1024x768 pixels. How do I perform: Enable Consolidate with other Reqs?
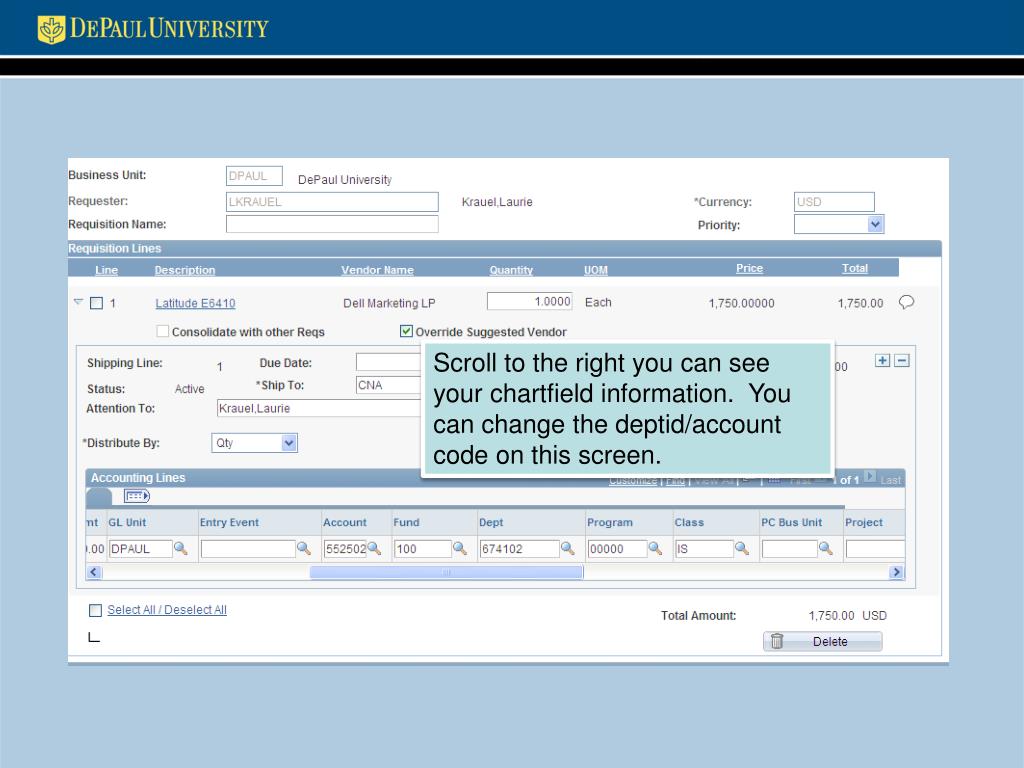(x=163, y=331)
